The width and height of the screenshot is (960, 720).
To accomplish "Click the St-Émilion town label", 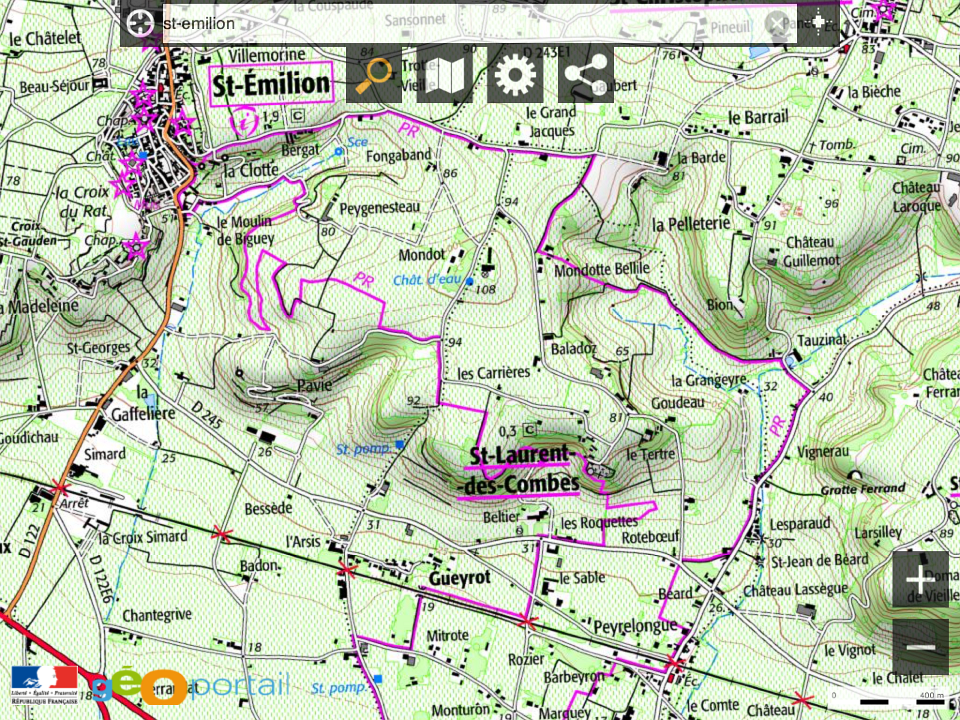I will coord(271,85).
